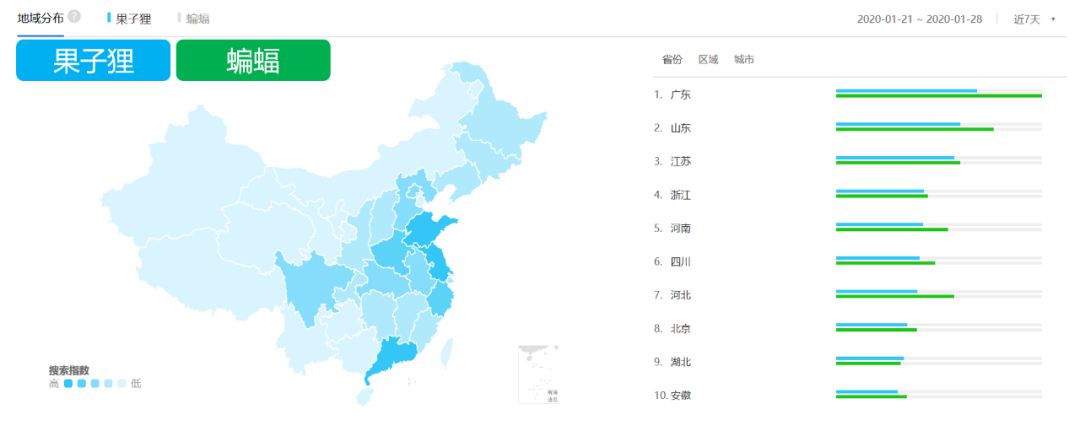
Task: Switch to the 城市 tab
Action: 744,60
